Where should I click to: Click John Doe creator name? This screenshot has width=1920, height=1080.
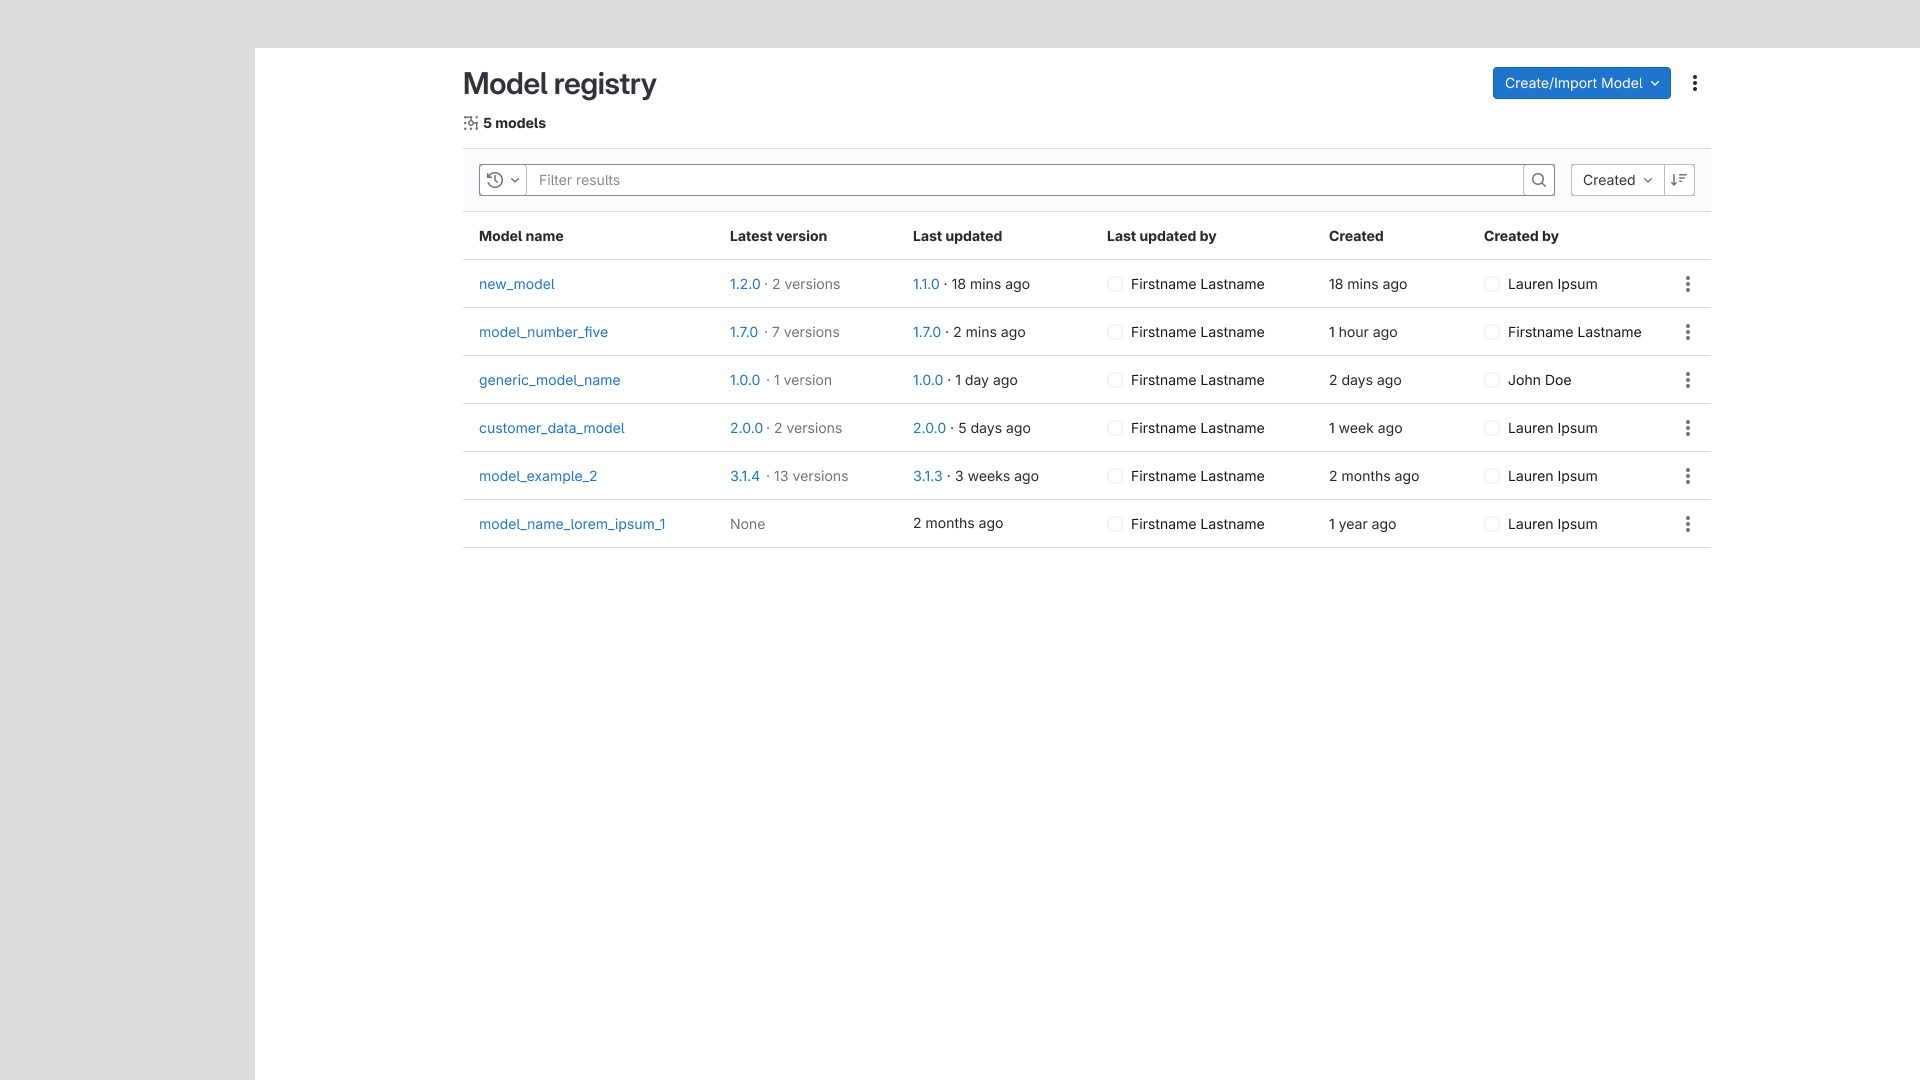[x=1539, y=380]
